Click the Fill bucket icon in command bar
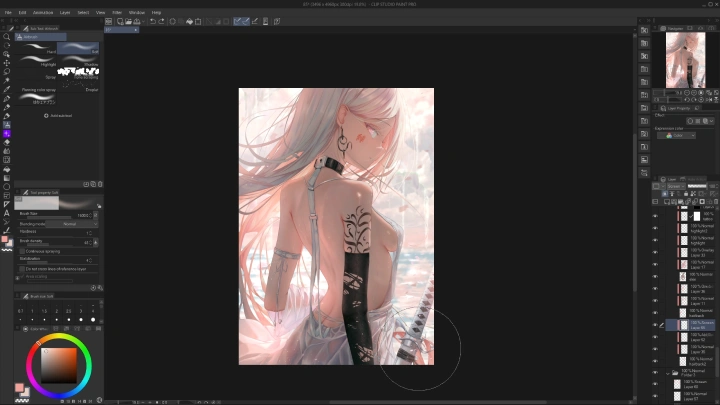Screen dimensions: 720x405 click(190, 22)
